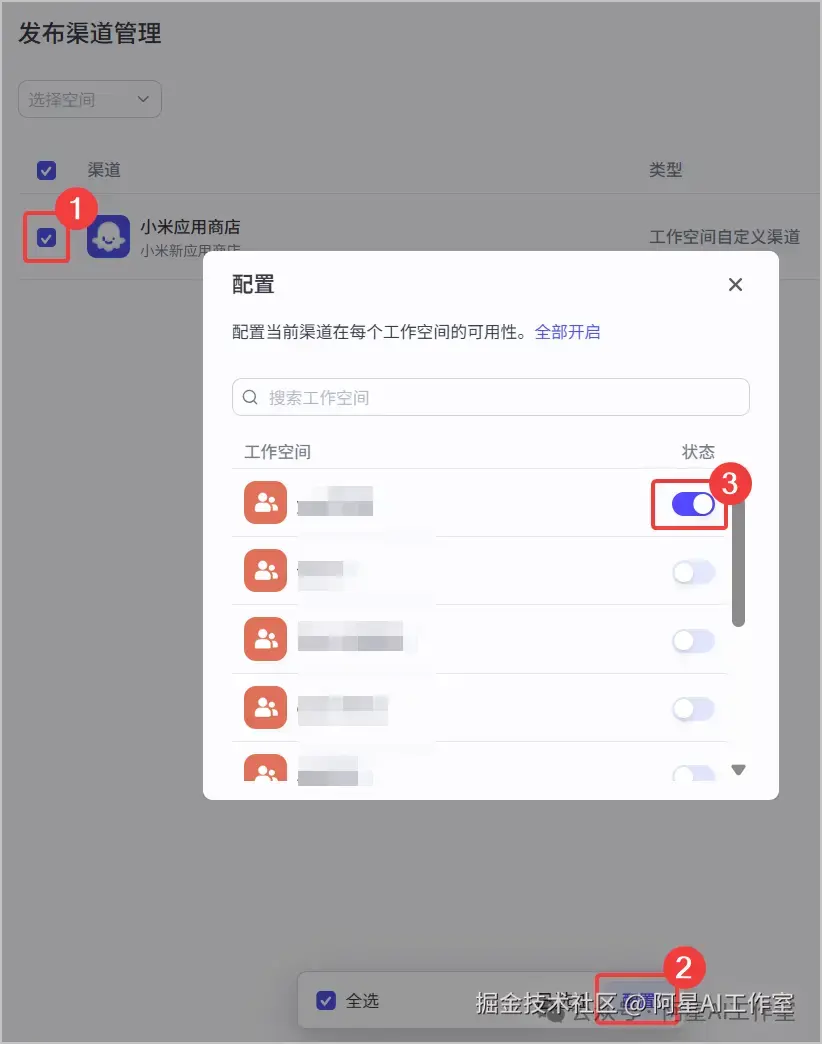This screenshot has width=822, height=1044.
Task: Uncheck the 小米应用商店 channel checkbox
Action: click(46, 238)
